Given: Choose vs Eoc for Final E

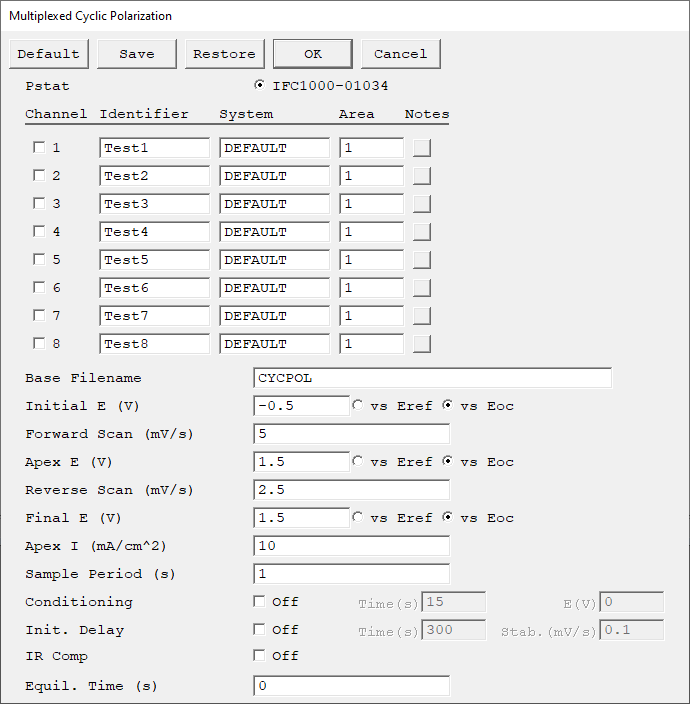Looking at the screenshot, I should click(x=448, y=517).
